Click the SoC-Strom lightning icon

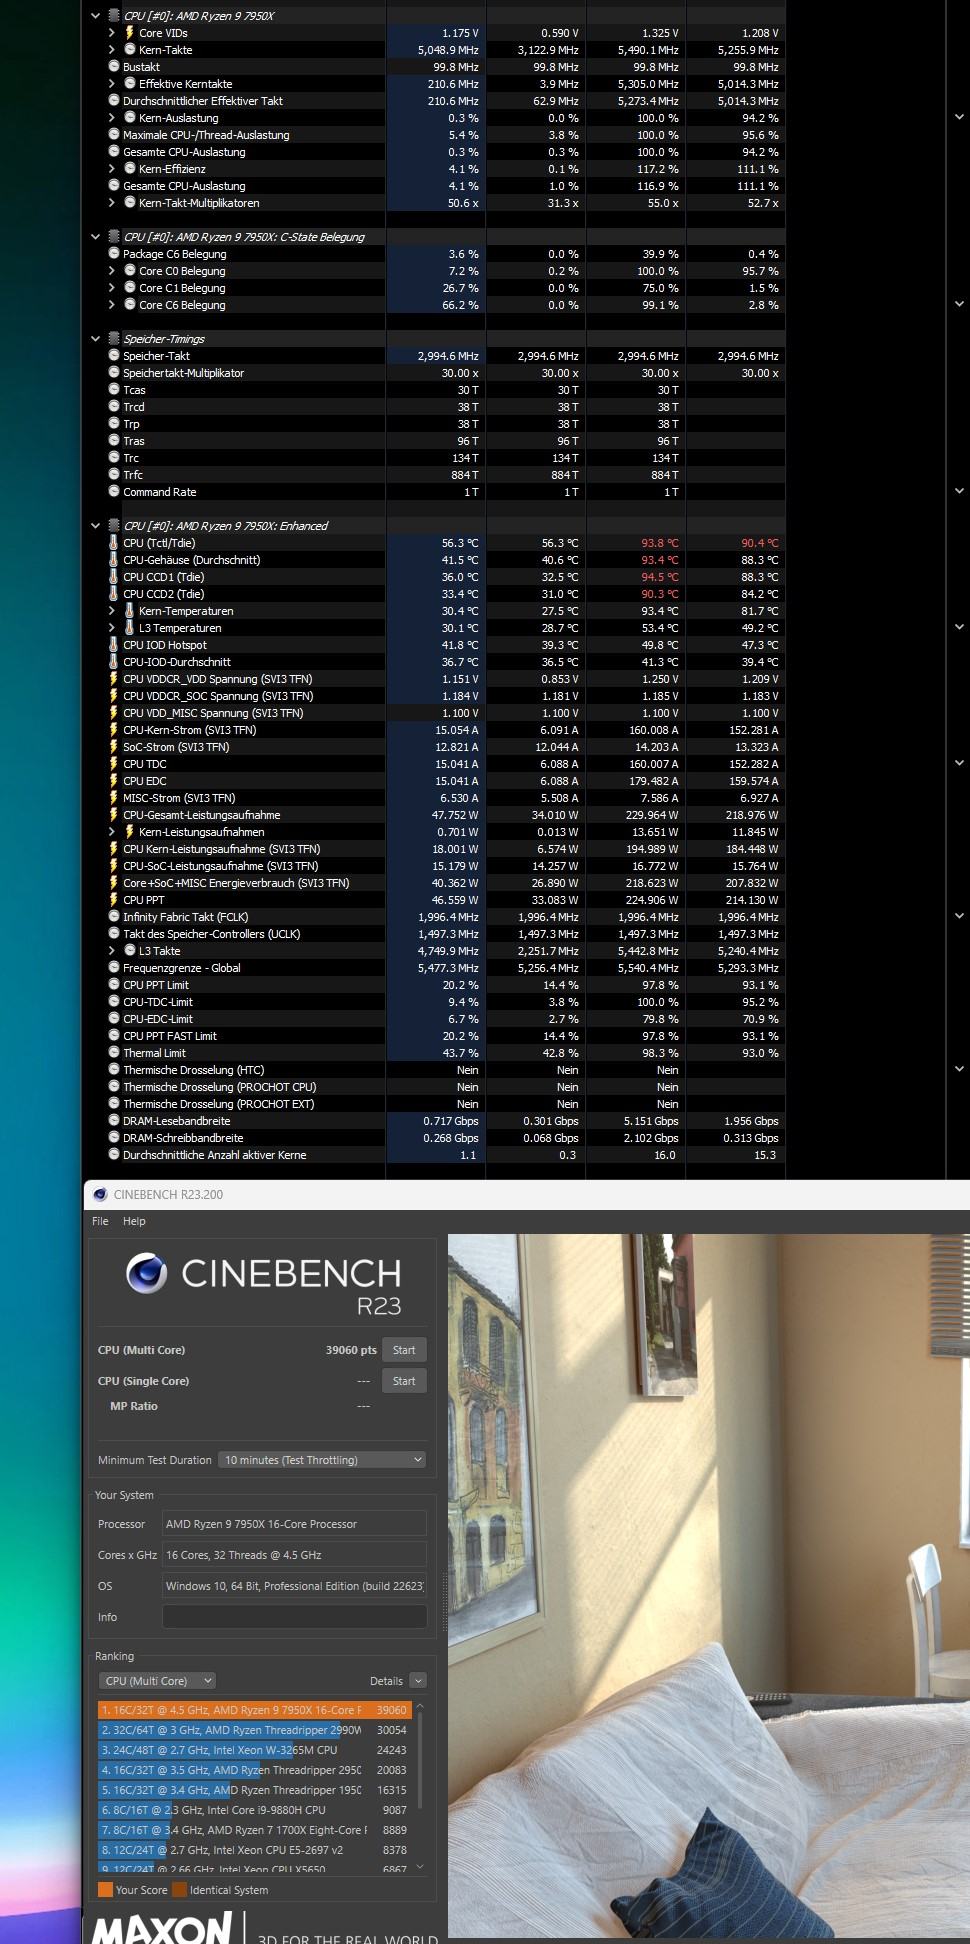(114, 747)
